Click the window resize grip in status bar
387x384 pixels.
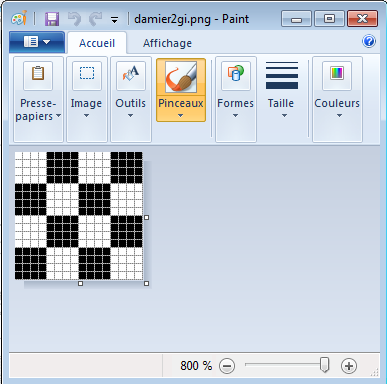tap(375, 372)
